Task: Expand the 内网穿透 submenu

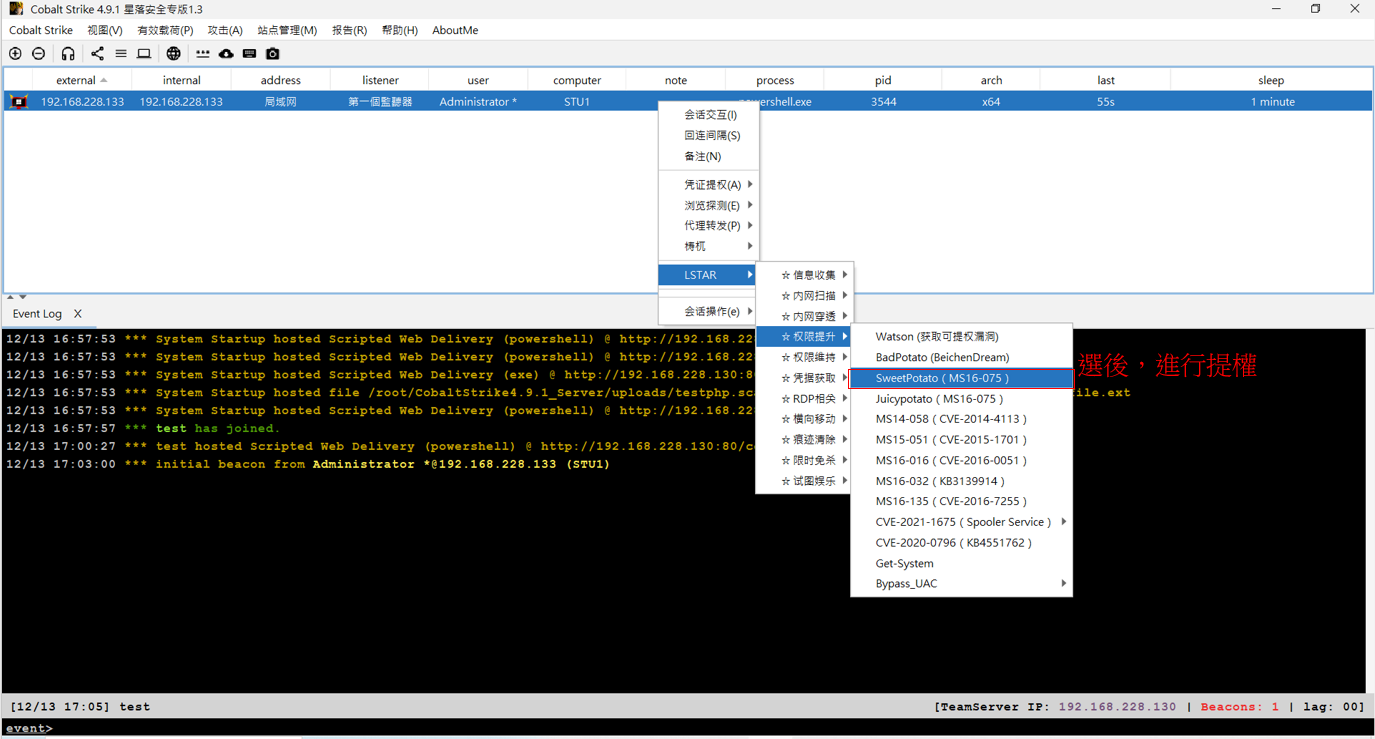Action: (804, 316)
